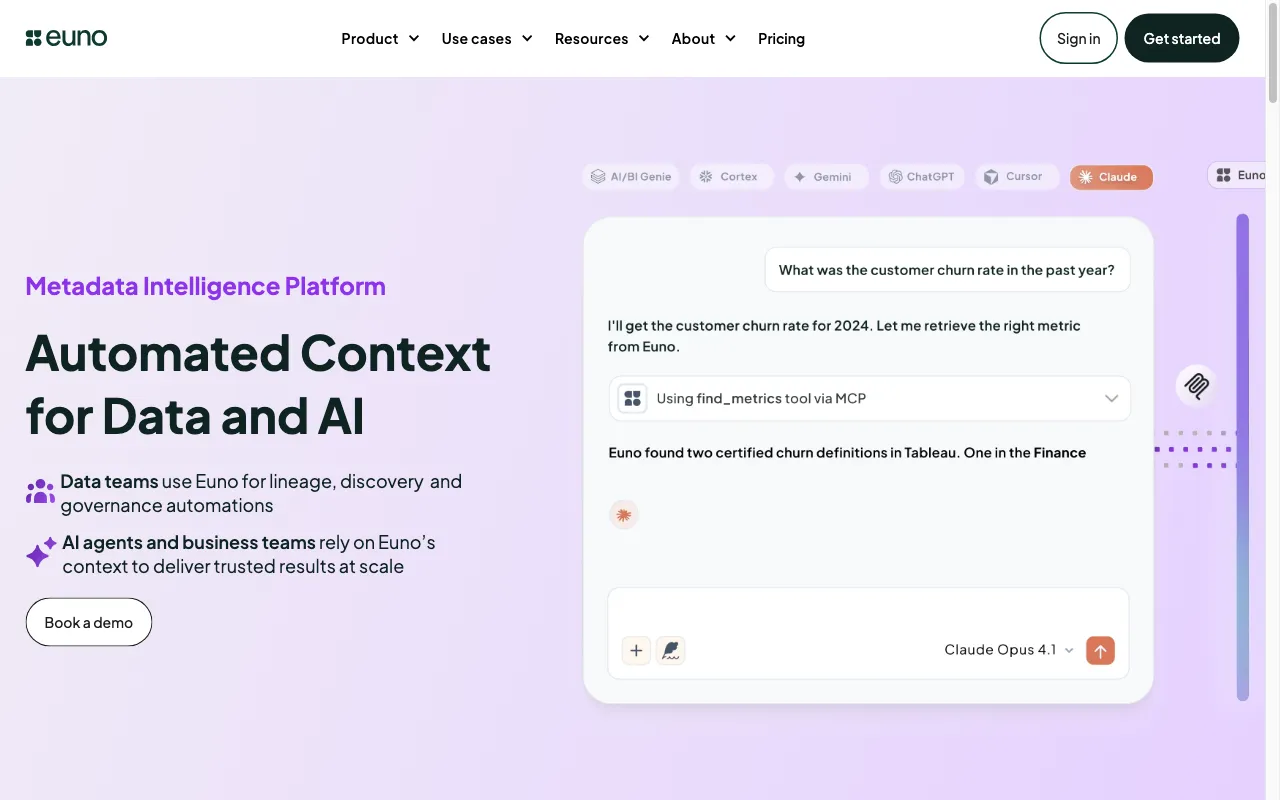Go to the Pricing page
Screen dimensions: 1280x800
point(781,38)
